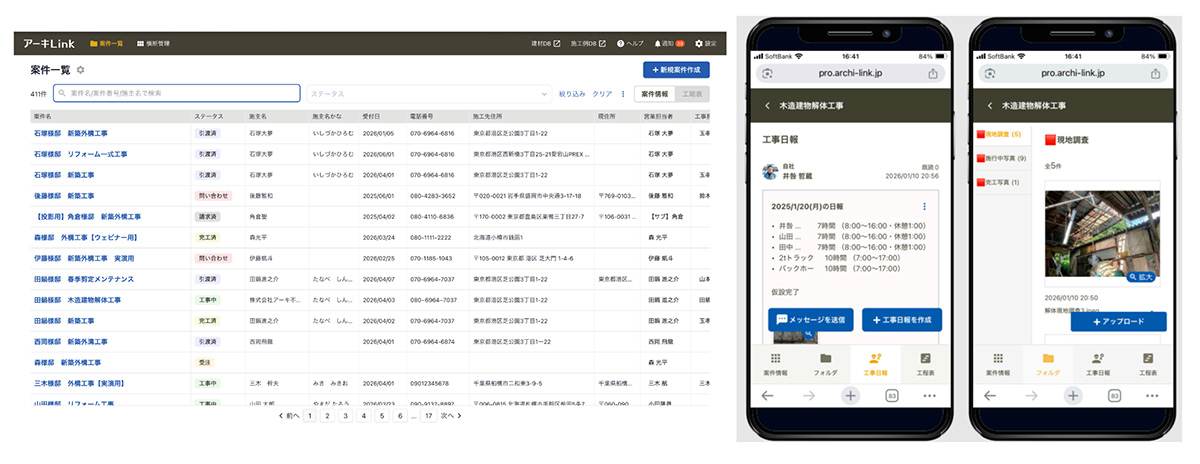1200x464 pixels.
Task: Tap new tab plus on right phone
Action: [1073, 396]
